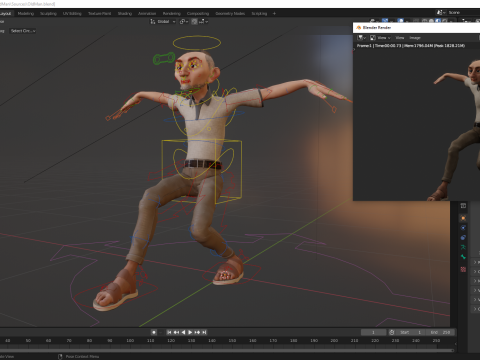Open the Select Circle tool dropdown
Viewport: 480px width, 360px height.
coord(23,31)
